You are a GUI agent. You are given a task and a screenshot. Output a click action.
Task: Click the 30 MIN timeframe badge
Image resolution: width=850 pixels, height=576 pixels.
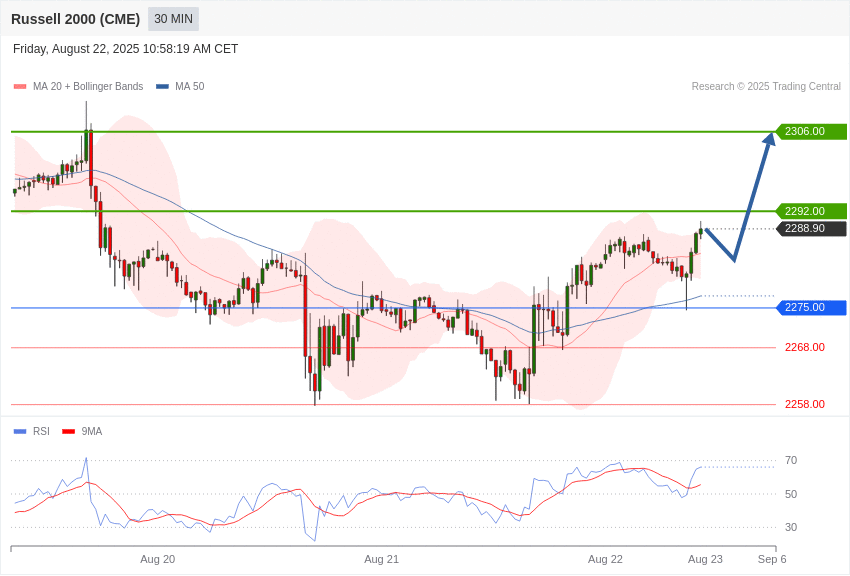point(173,19)
